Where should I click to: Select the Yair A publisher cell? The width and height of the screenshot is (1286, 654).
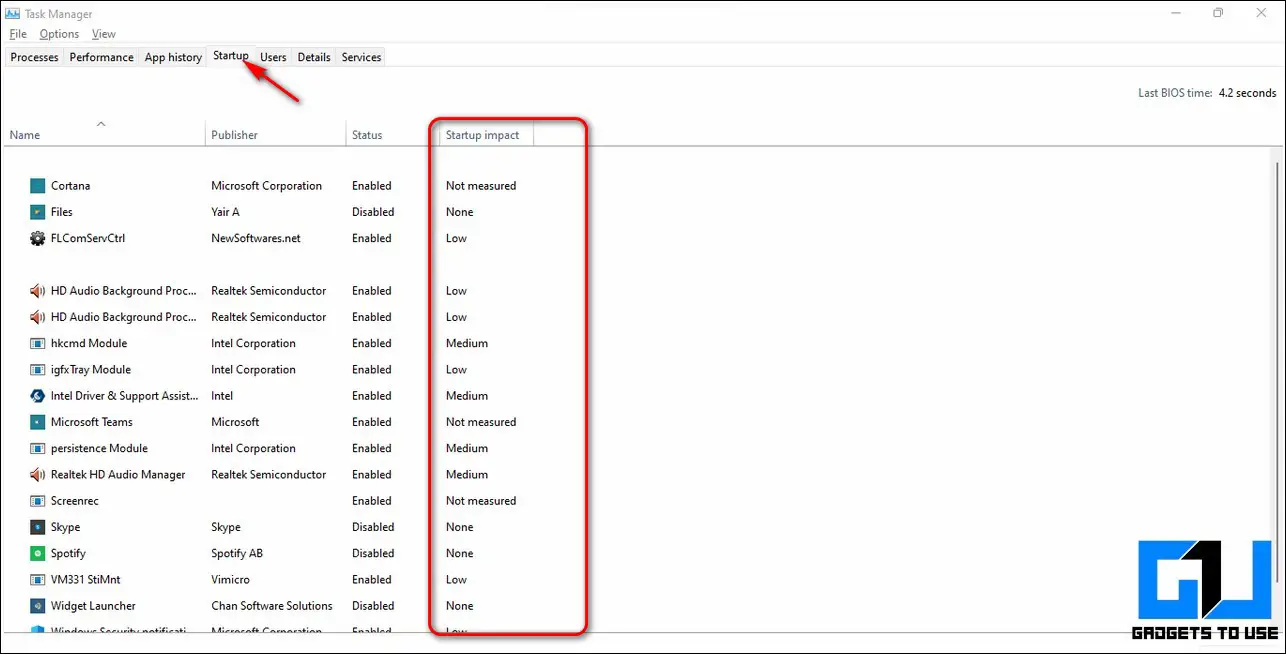point(225,212)
